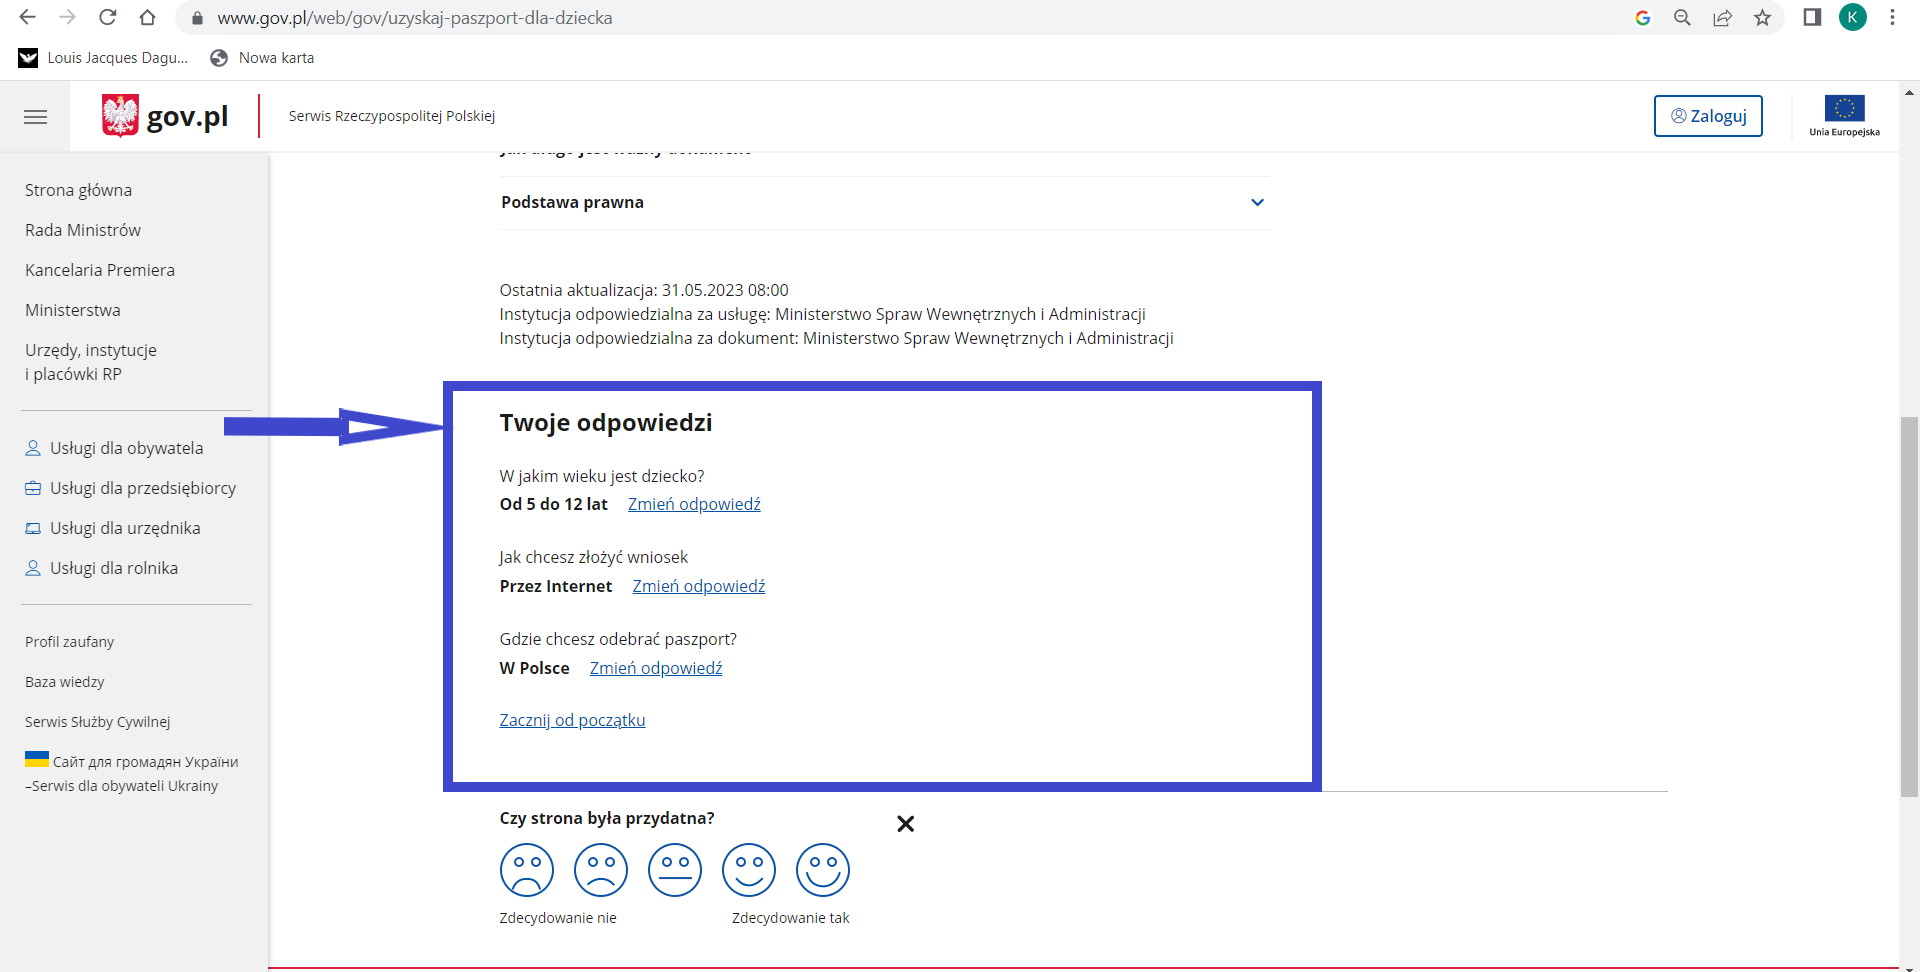This screenshot has width=1920, height=972.
Task: Bookmark this page with the star icon
Action: coord(1762,18)
